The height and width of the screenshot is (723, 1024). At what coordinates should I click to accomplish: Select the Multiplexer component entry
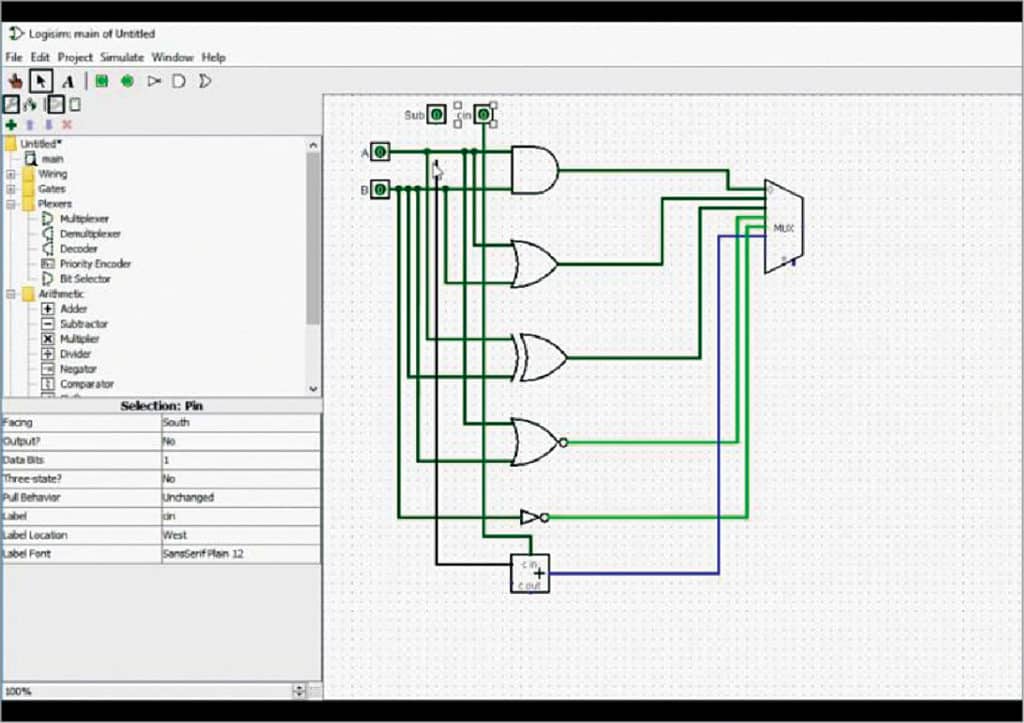pos(84,218)
